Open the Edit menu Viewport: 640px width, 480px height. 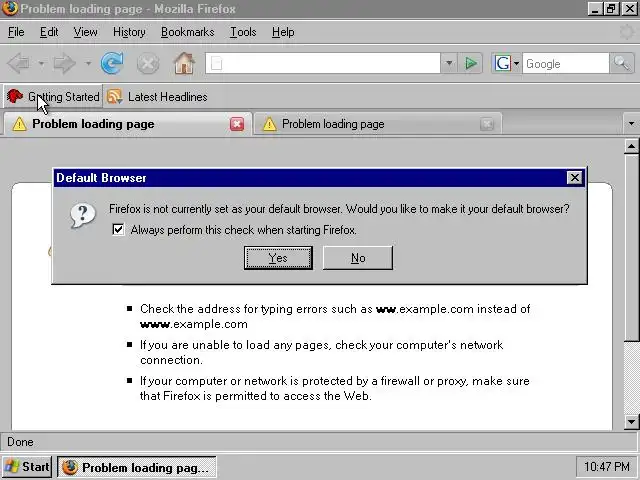[x=49, y=32]
